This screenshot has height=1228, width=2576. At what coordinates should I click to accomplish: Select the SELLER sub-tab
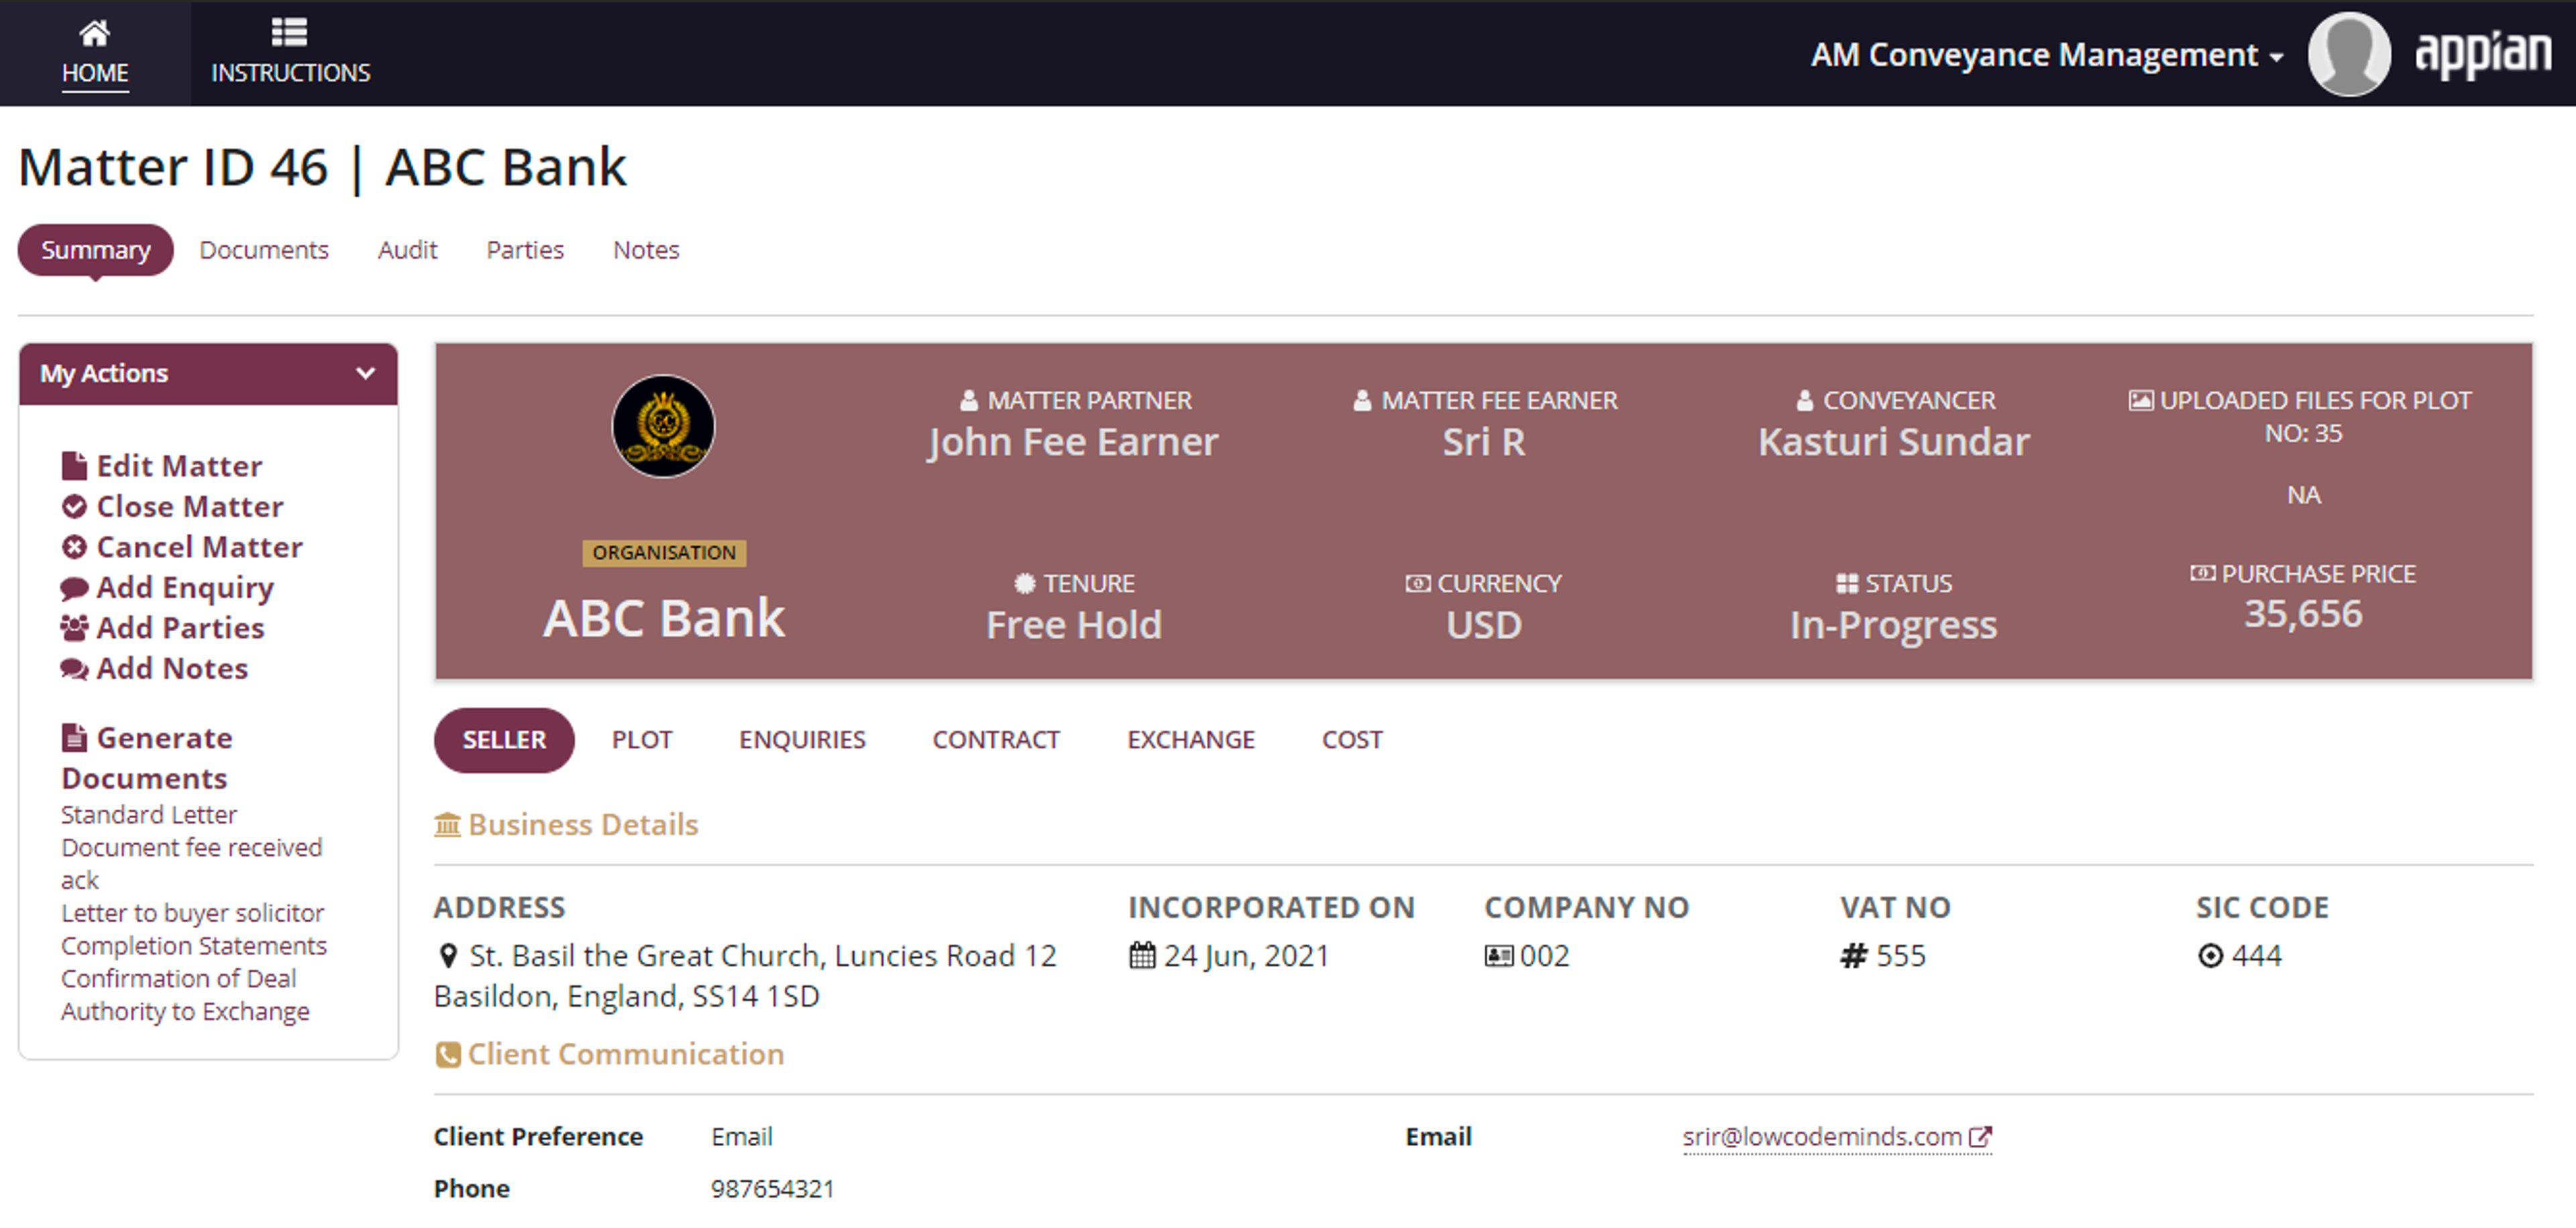point(504,740)
